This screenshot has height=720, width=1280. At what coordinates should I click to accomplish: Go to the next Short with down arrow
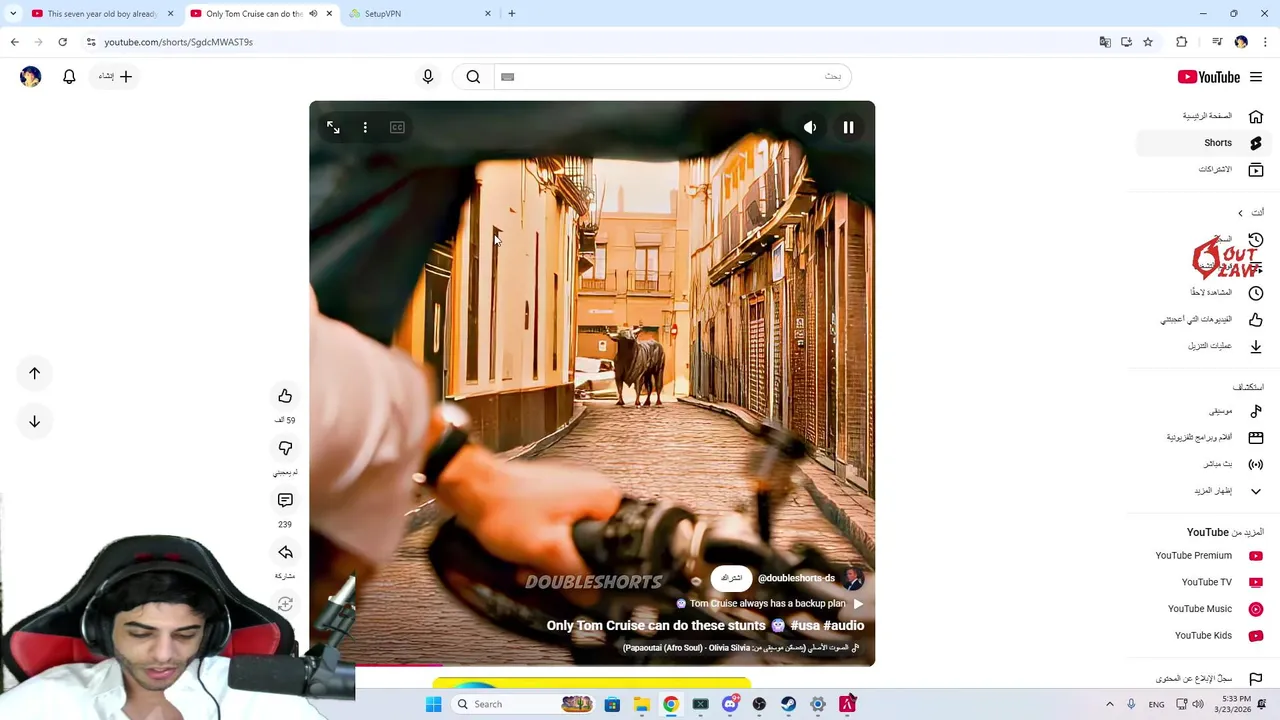point(34,421)
